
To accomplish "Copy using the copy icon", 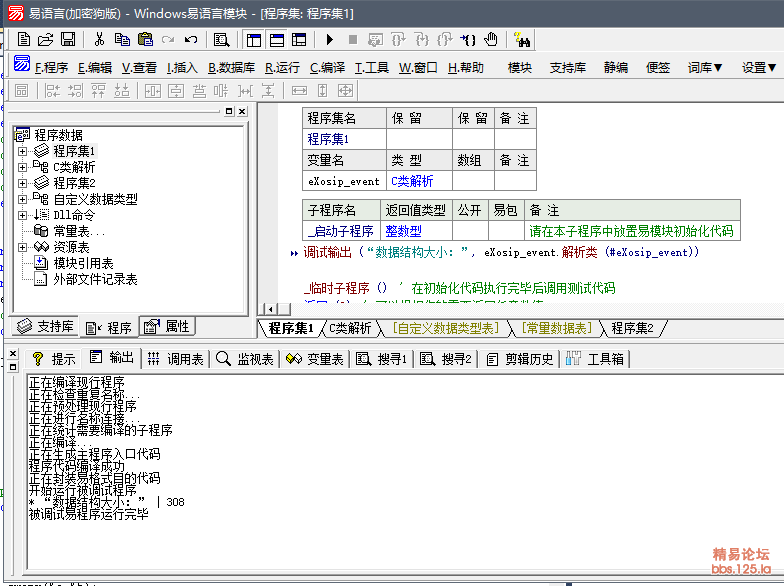I will tap(122, 40).
